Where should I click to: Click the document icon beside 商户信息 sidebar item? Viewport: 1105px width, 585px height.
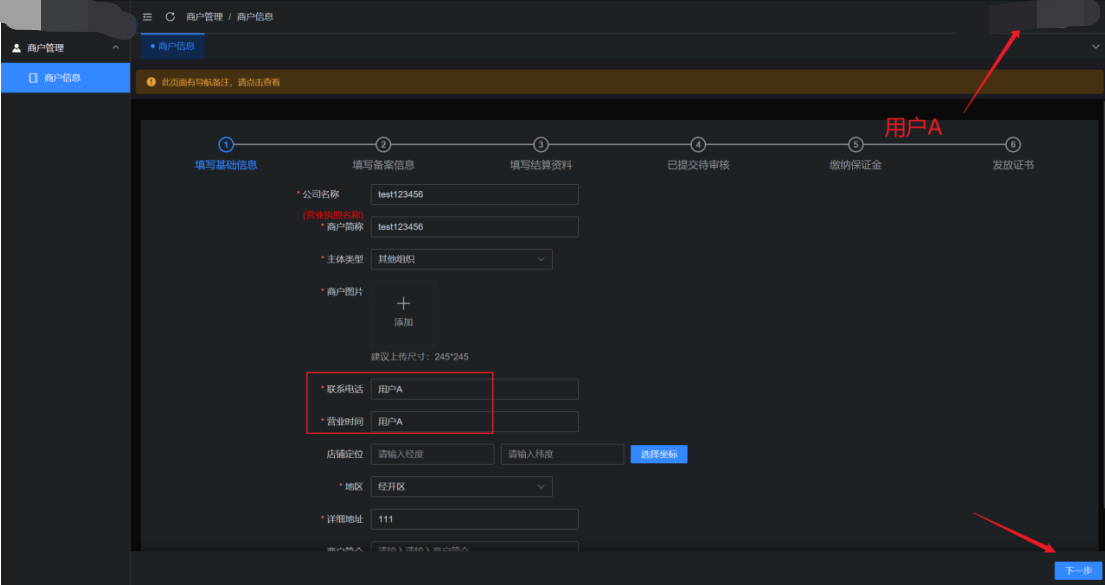(33, 78)
